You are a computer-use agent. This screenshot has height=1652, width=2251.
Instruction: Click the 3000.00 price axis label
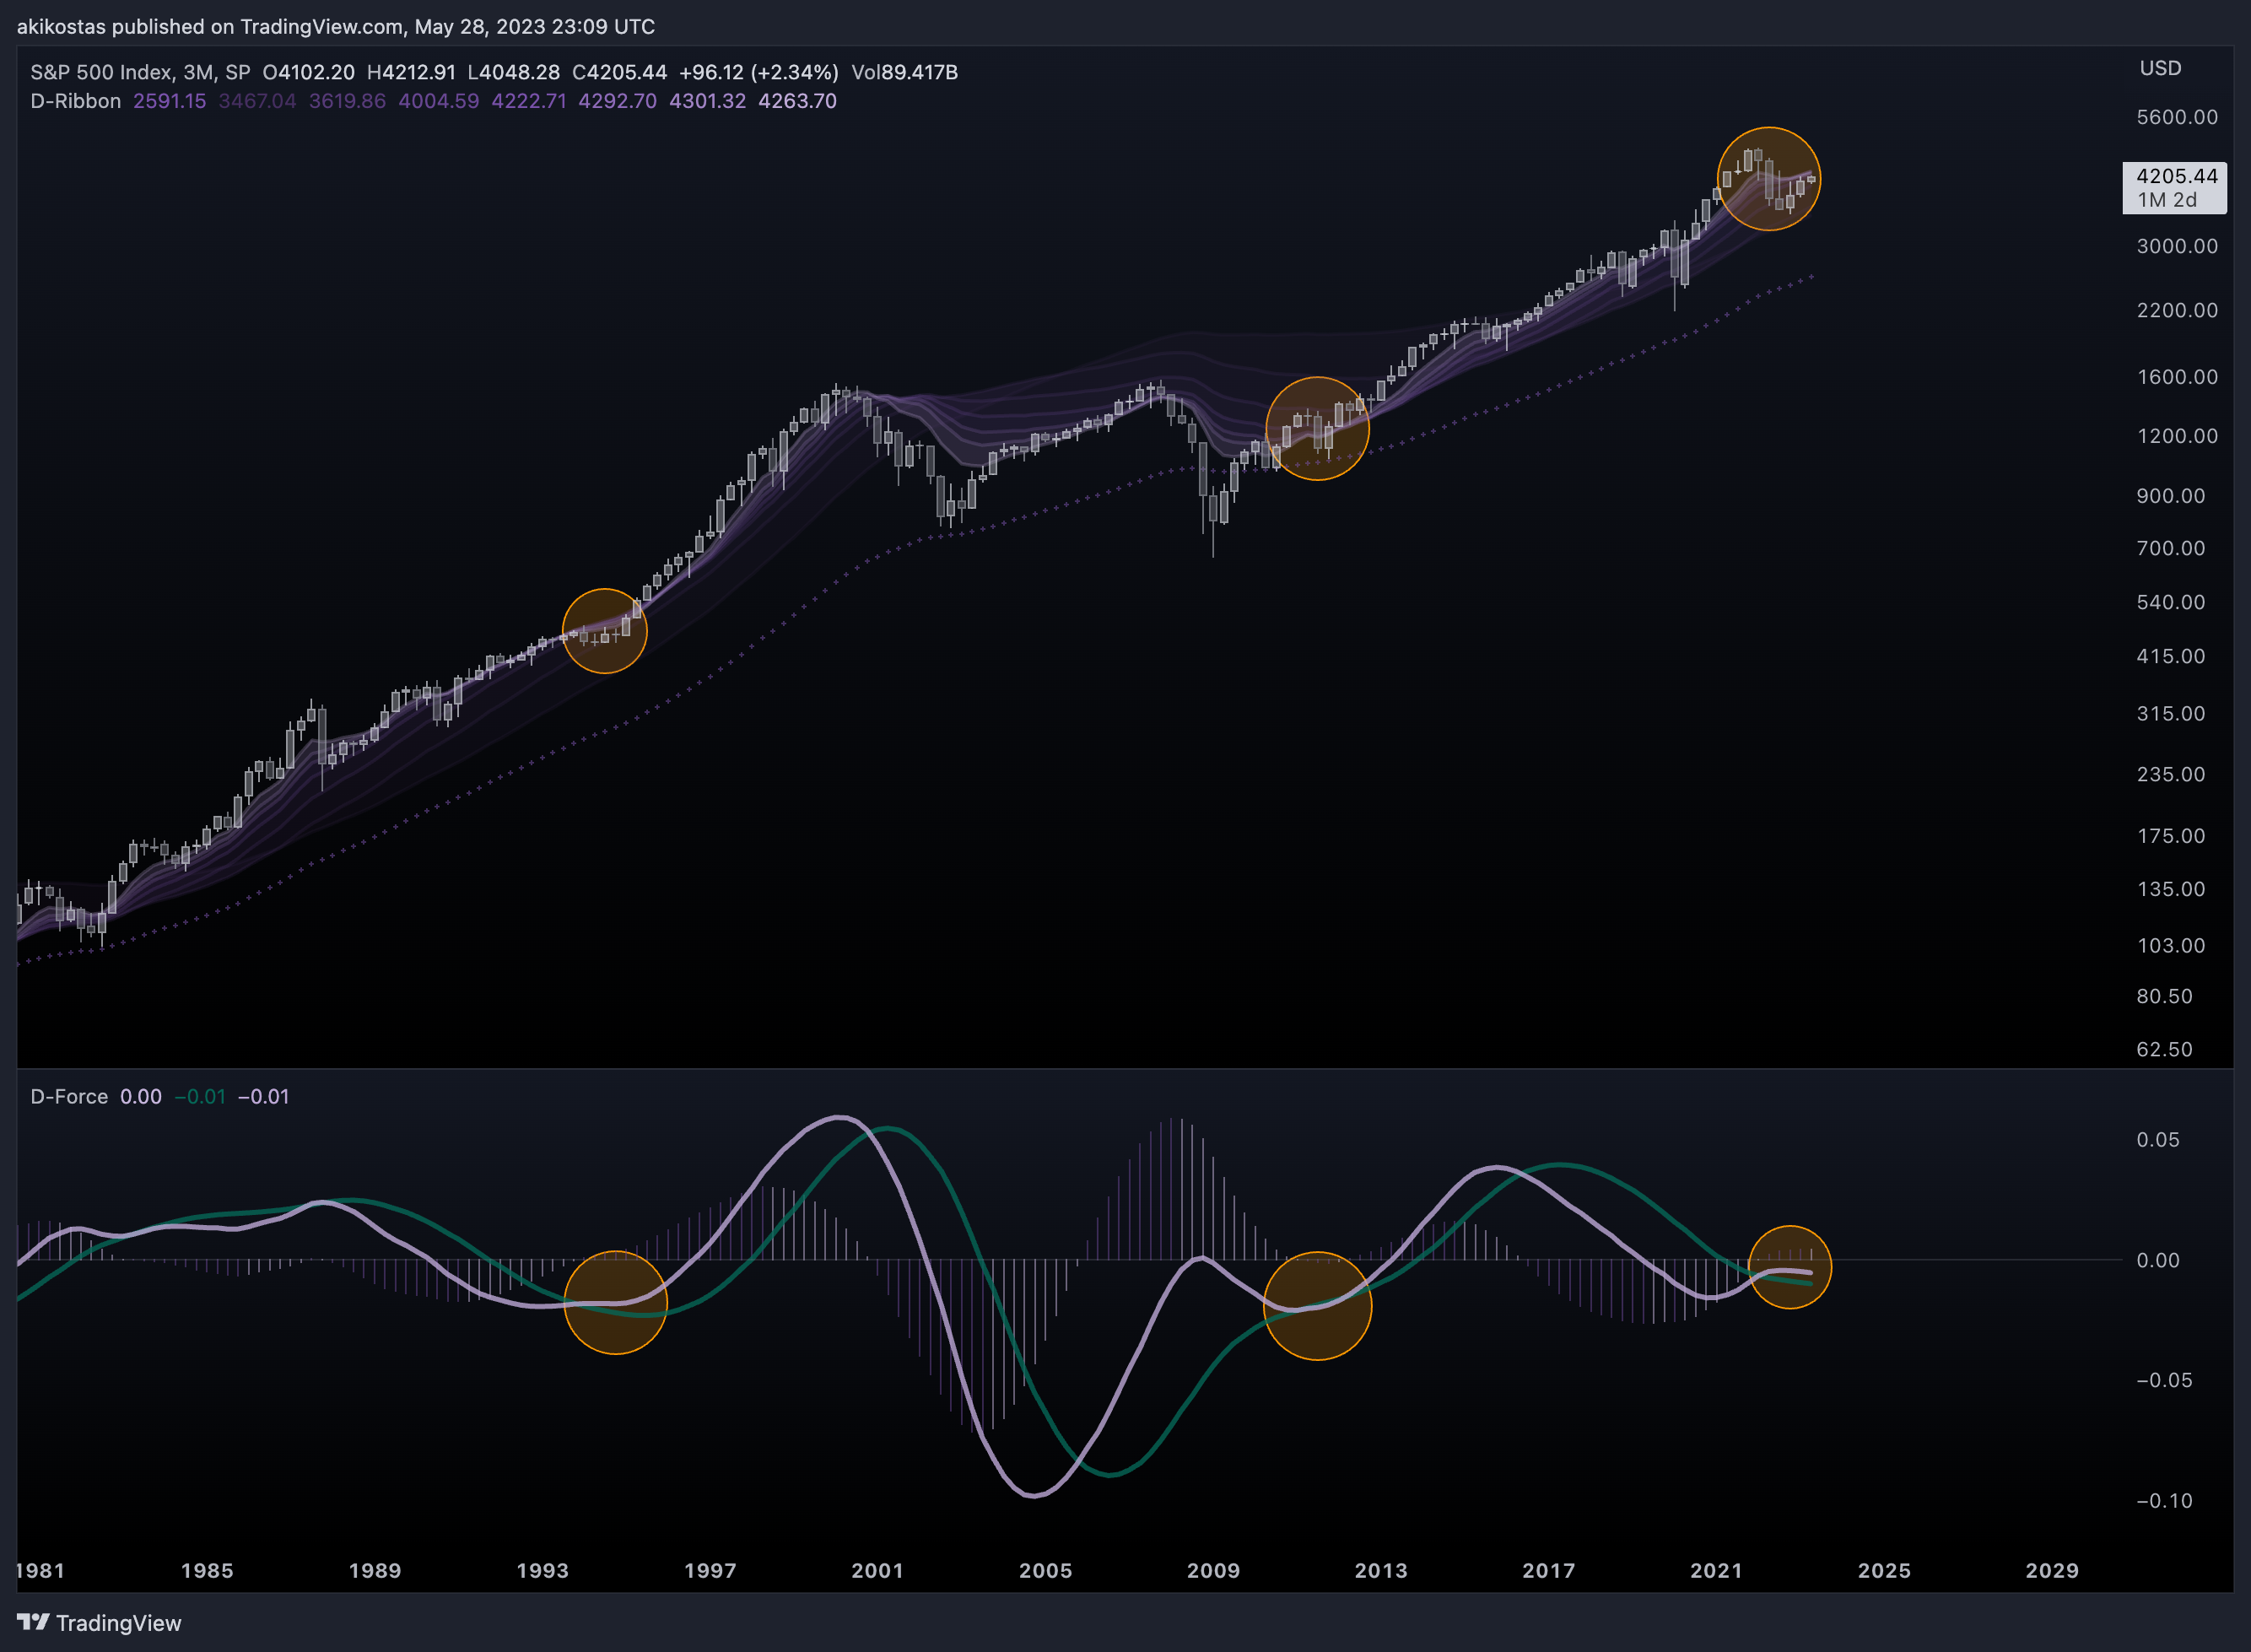pyautogui.click(x=2176, y=246)
